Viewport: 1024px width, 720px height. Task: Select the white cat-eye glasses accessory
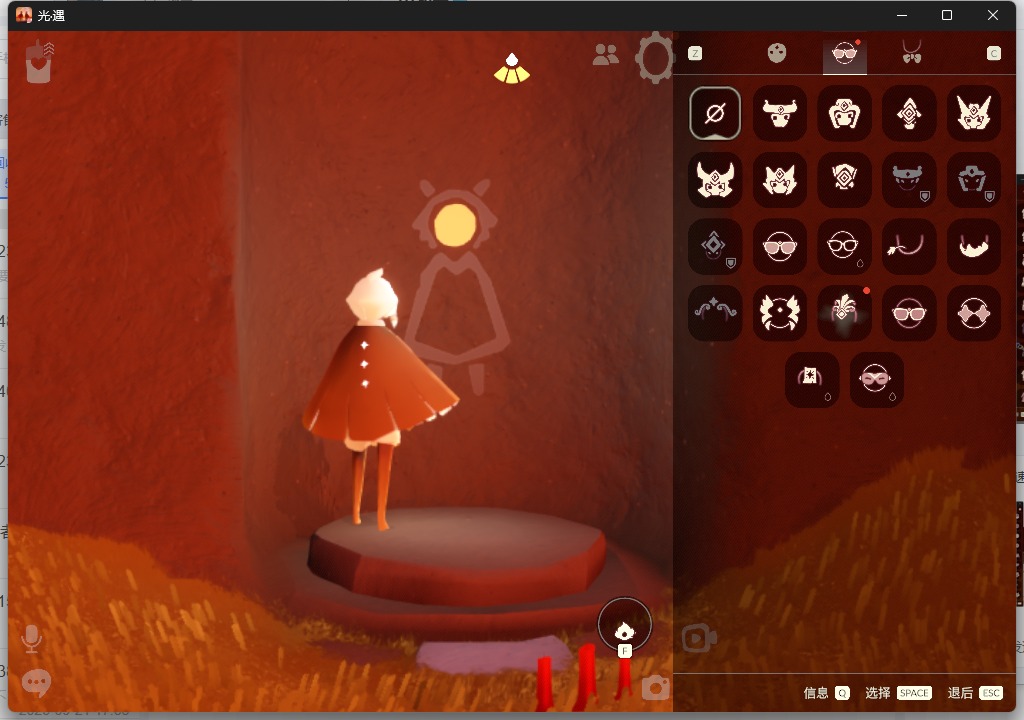click(844, 246)
